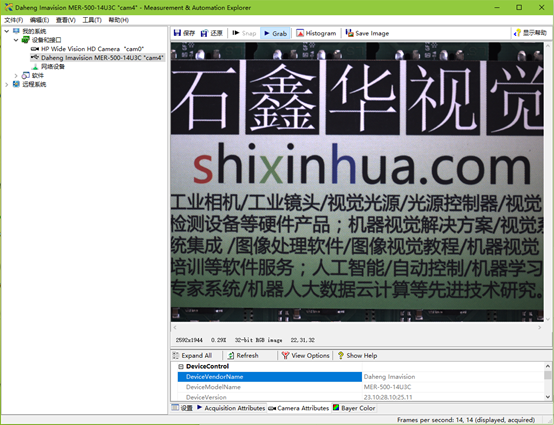Toggle the Grab continuous acquisition button
554x425 pixels.
pos(275,33)
